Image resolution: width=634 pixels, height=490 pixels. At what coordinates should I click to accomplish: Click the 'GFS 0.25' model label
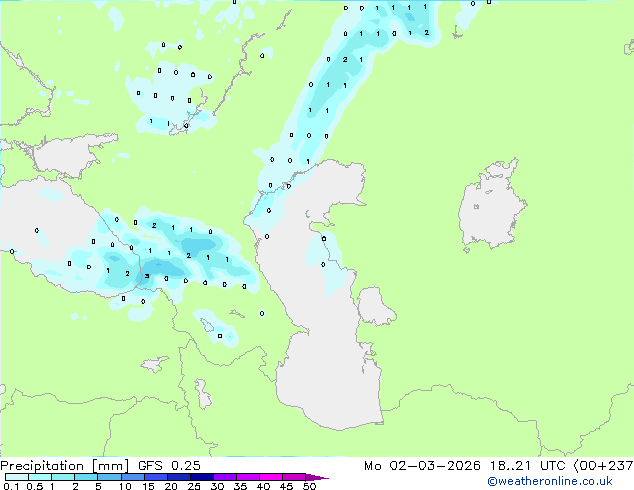169,466
